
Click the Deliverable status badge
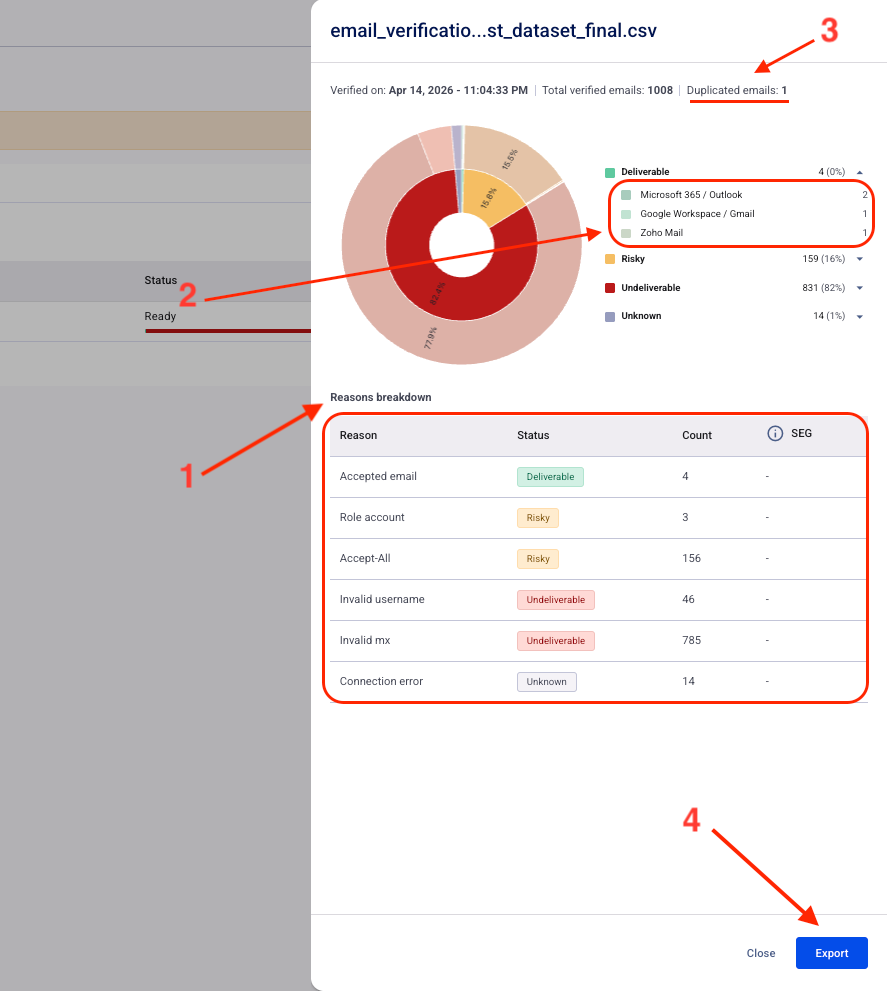550,477
